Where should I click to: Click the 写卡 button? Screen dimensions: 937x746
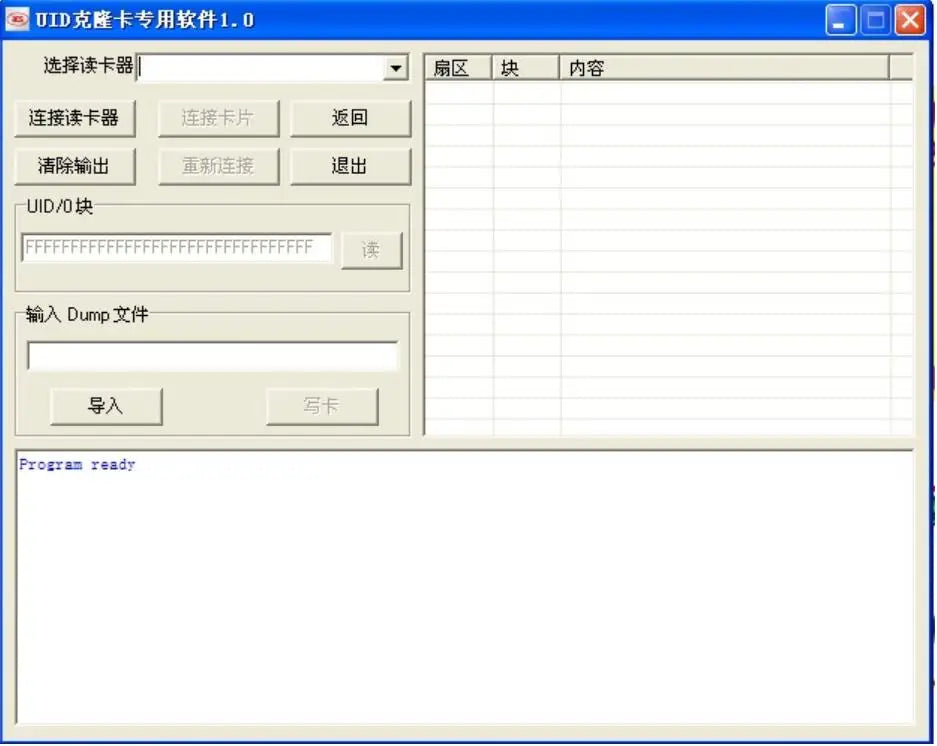[322, 406]
